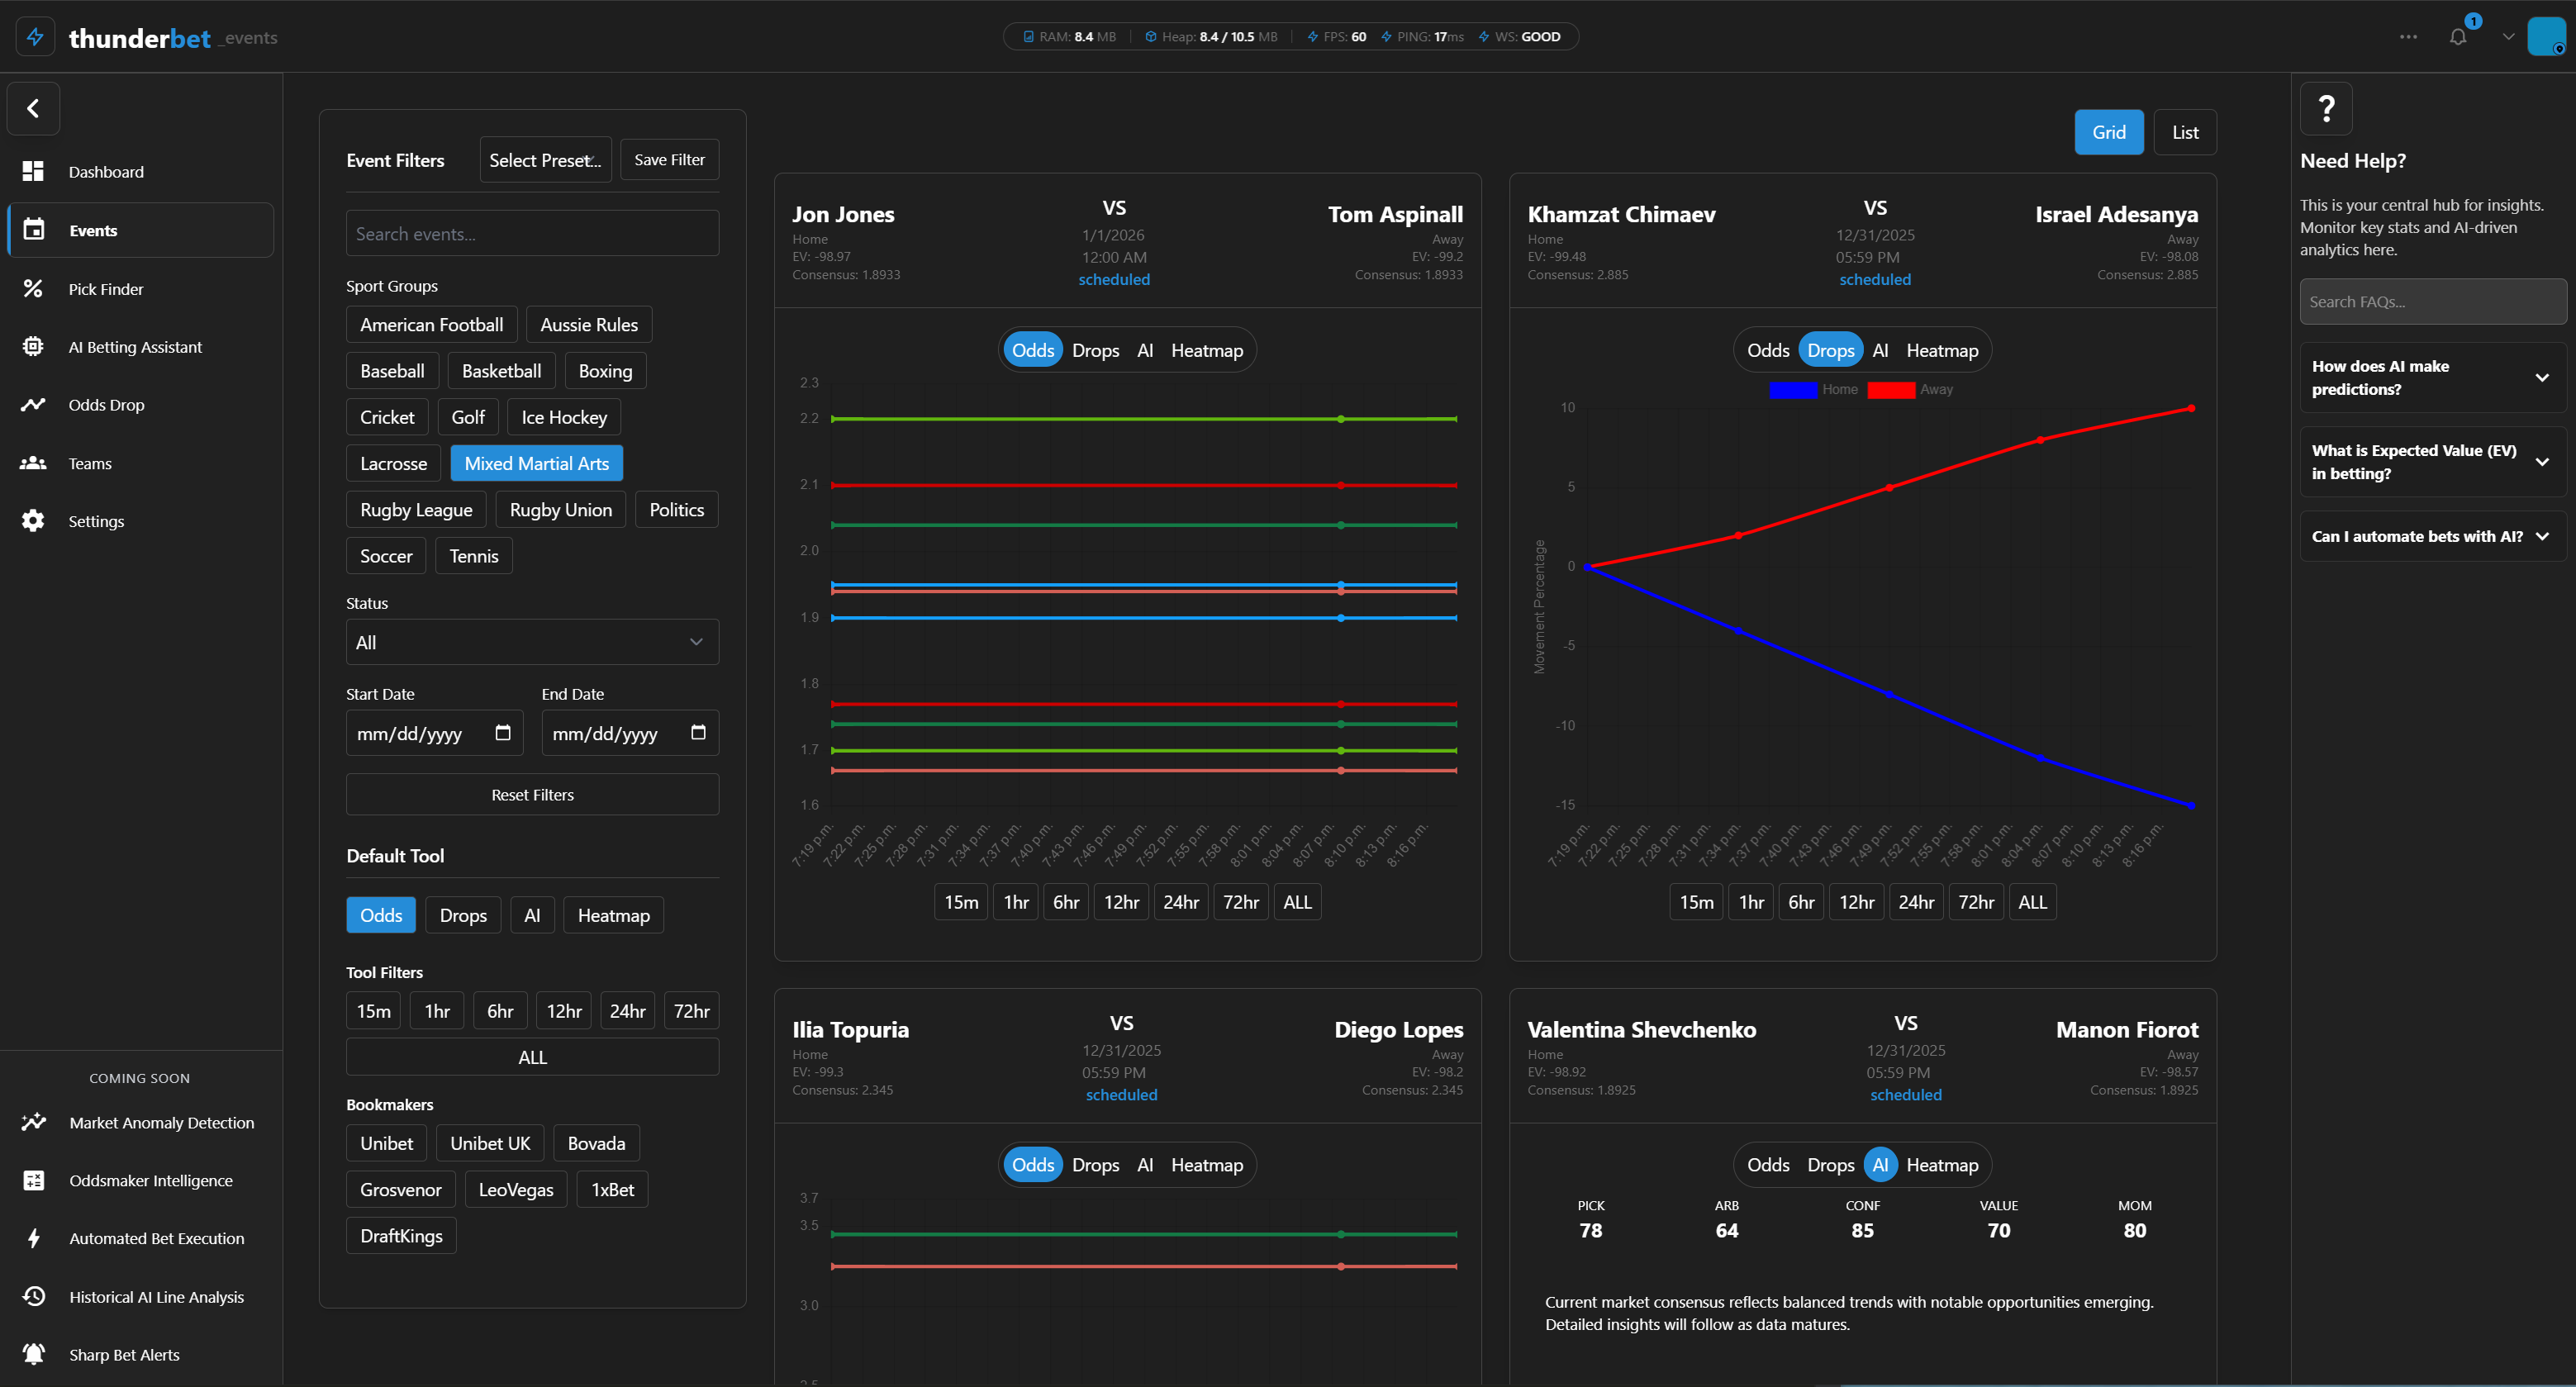Click the Odds Drop trend icon
Image resolution: width=2576 pixels, height=1387 pixels.
[33, 405]
